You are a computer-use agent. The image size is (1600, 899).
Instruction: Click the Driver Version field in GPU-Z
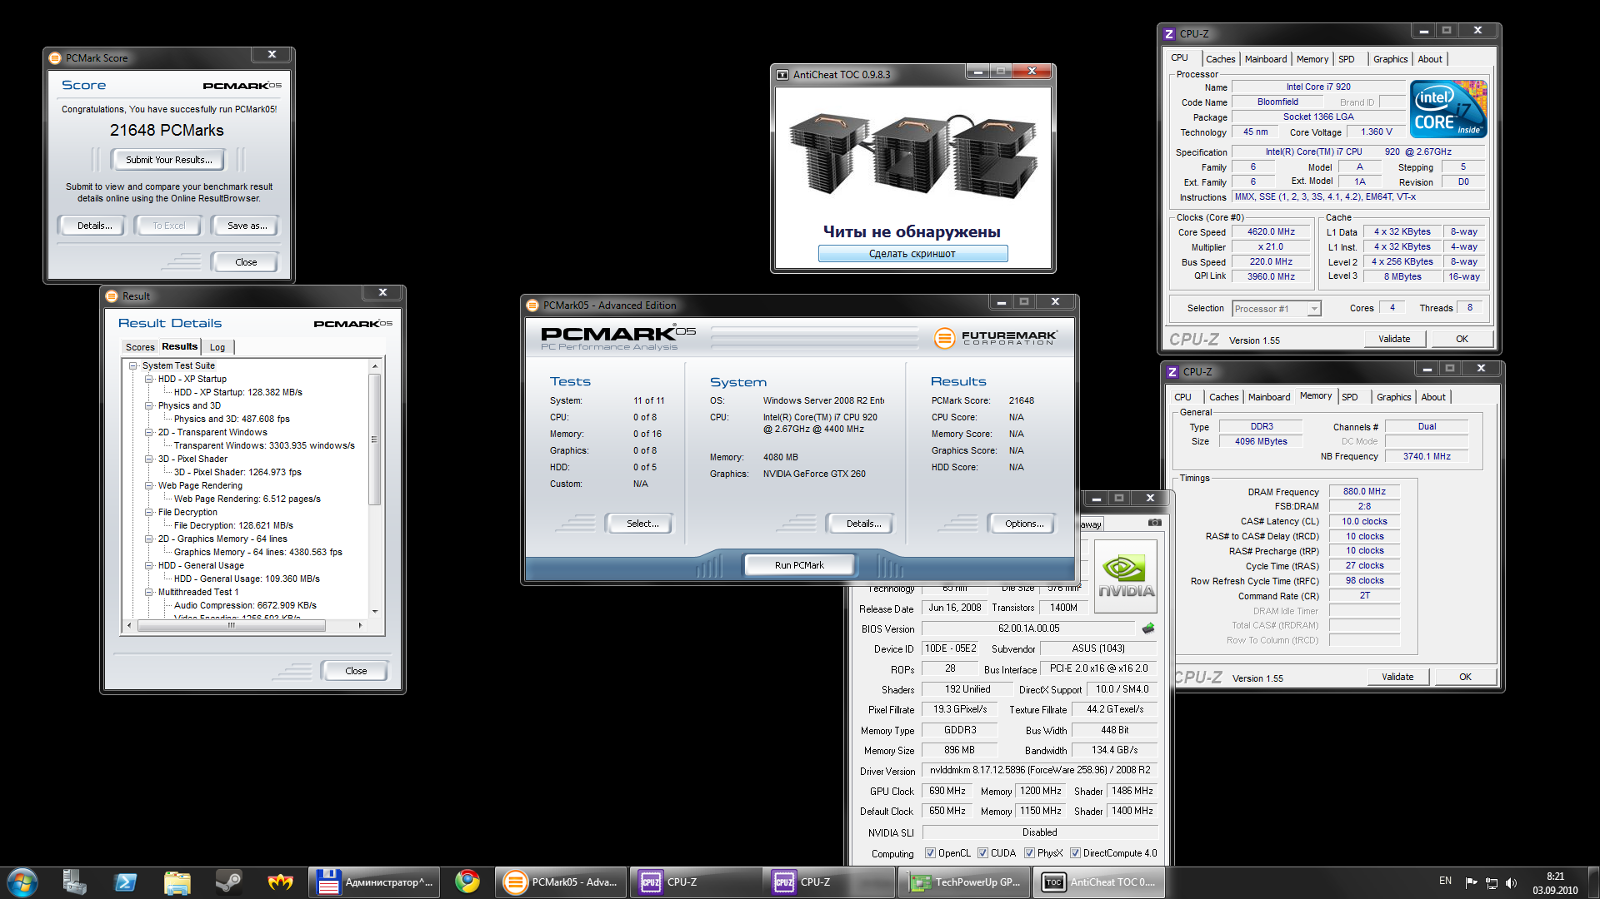1040,770
